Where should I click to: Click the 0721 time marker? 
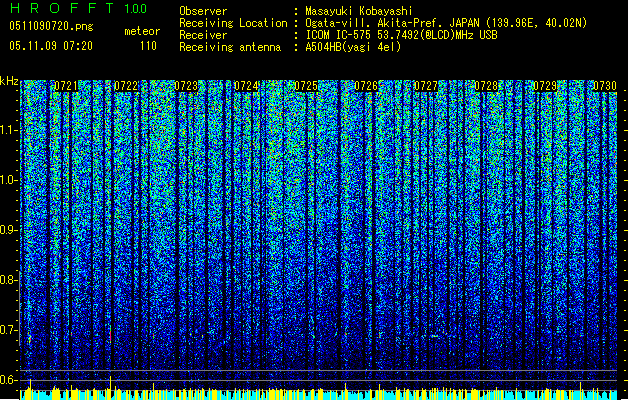pos(66,86)
